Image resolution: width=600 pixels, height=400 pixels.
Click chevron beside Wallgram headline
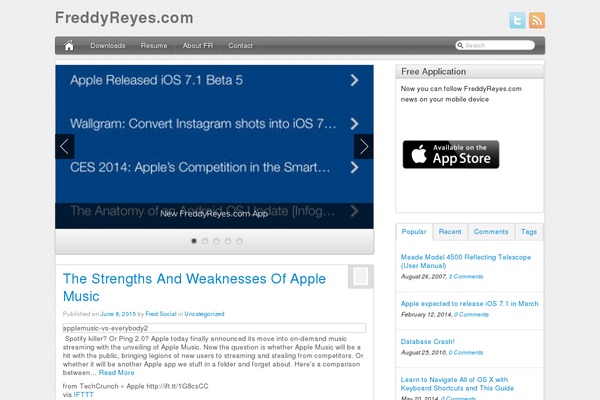pyautogui.click(x=354, y=124)
